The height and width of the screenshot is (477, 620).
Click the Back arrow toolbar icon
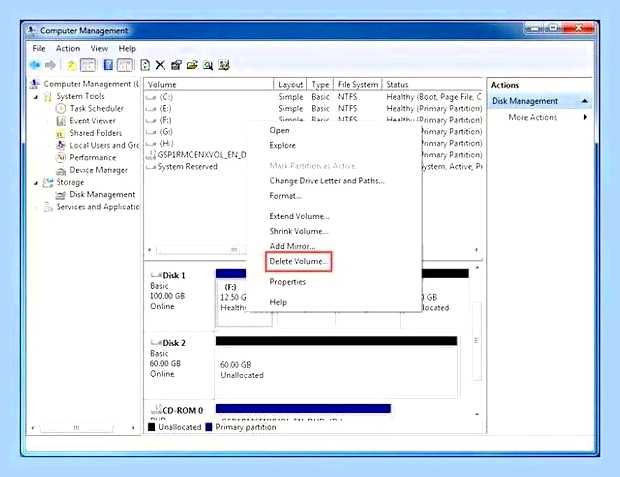coord(35,65)
